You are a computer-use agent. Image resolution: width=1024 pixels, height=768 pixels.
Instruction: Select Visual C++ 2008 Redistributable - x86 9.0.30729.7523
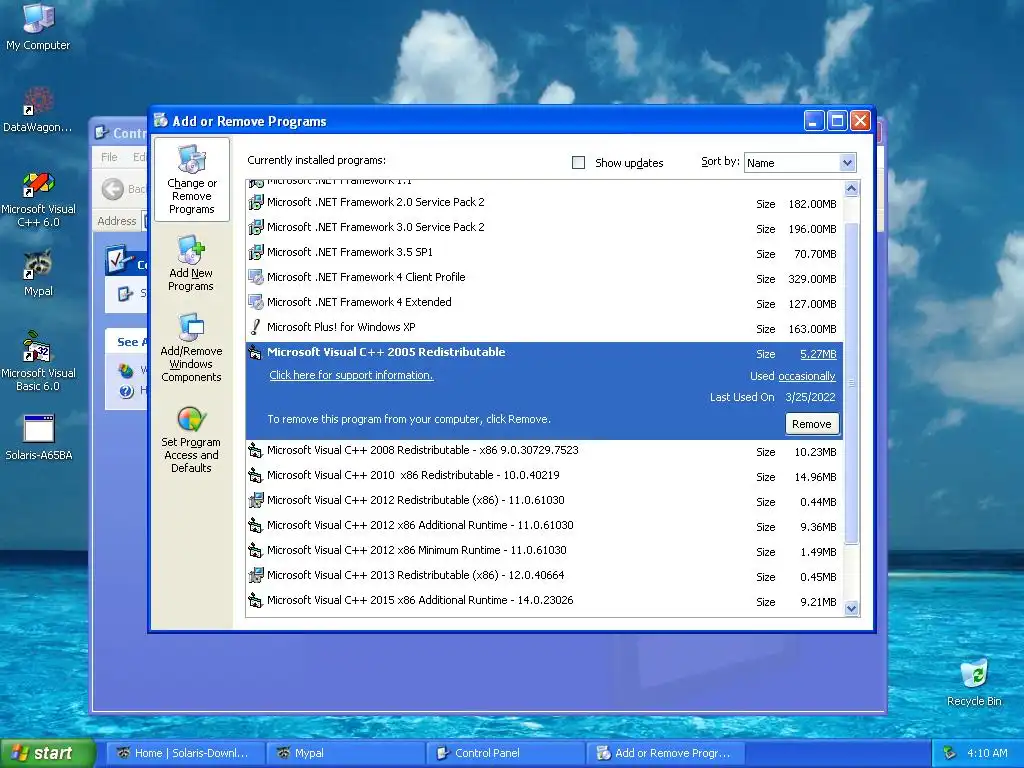tap(545, 451)
